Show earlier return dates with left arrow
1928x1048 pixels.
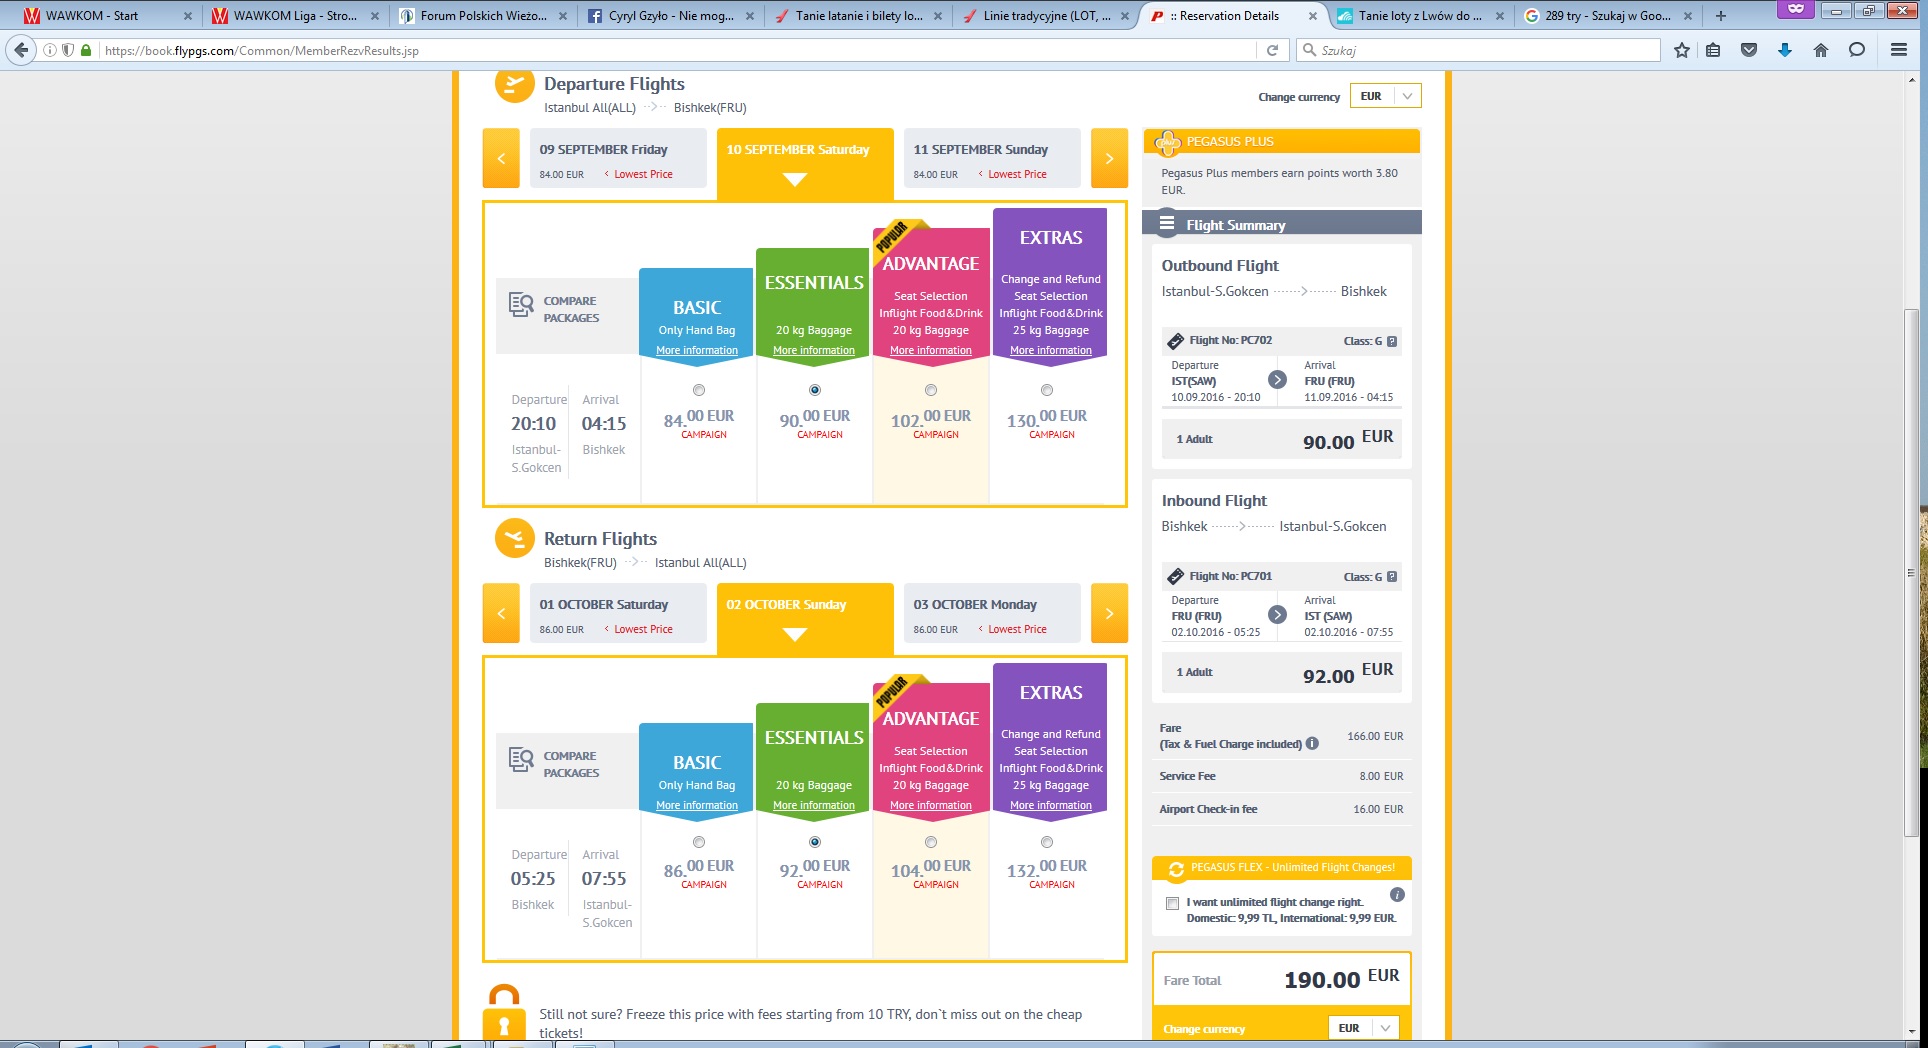click(x=501, y=613)
